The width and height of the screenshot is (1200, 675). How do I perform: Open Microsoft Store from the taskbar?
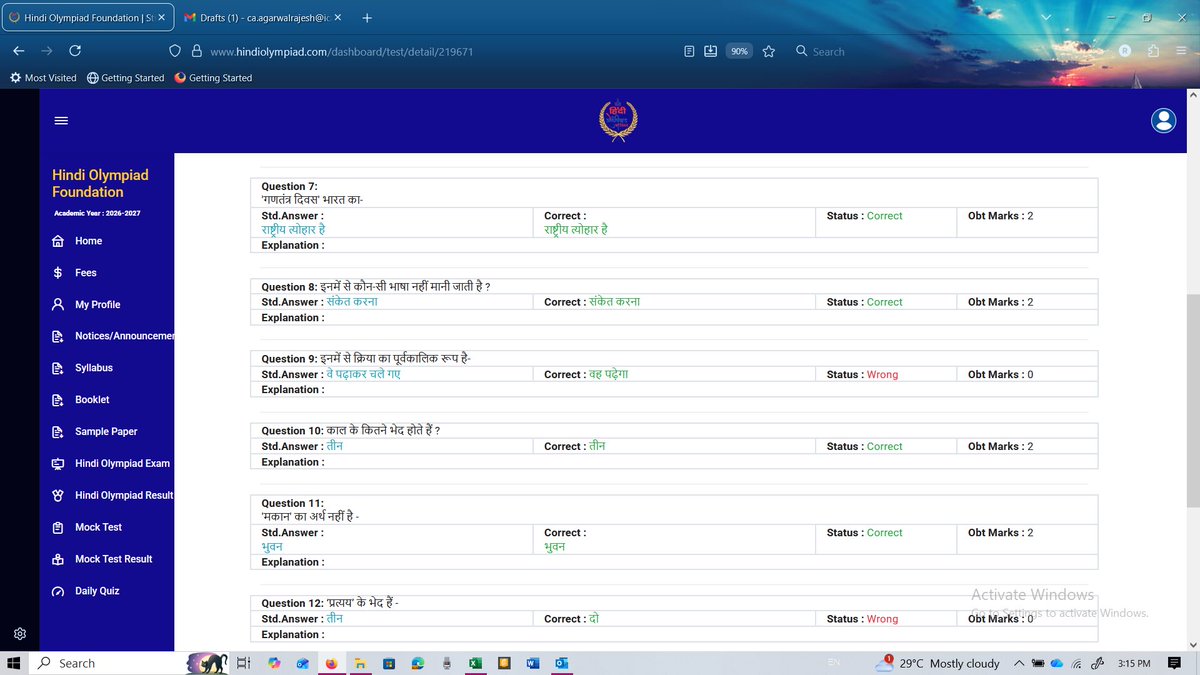(389, 663)
